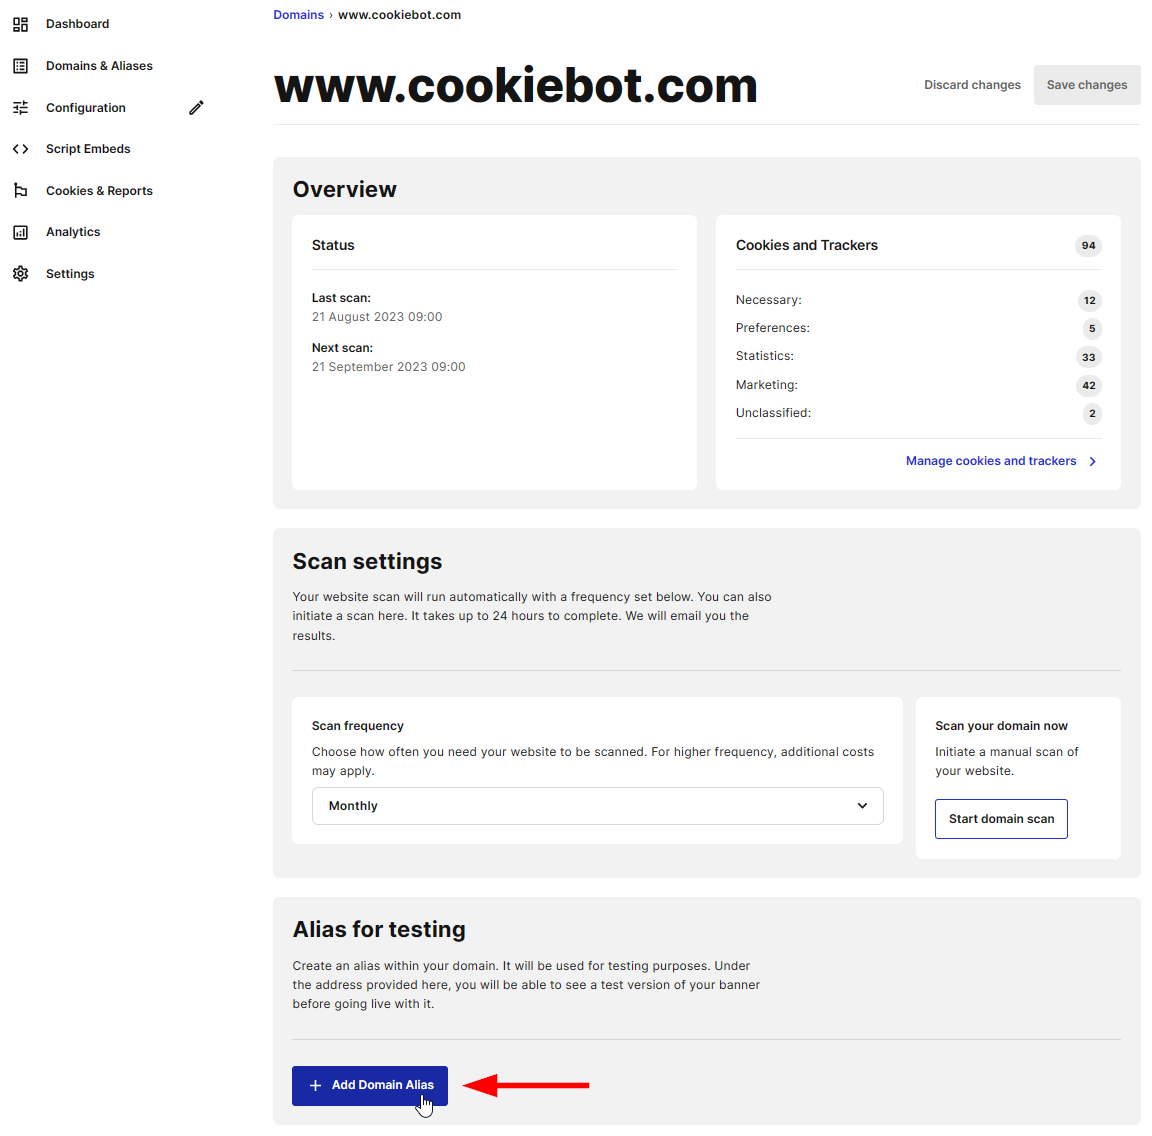Click the last scan date 21 August 2023 09:00
This screenshot has width=1152, height=1136.
377,317
